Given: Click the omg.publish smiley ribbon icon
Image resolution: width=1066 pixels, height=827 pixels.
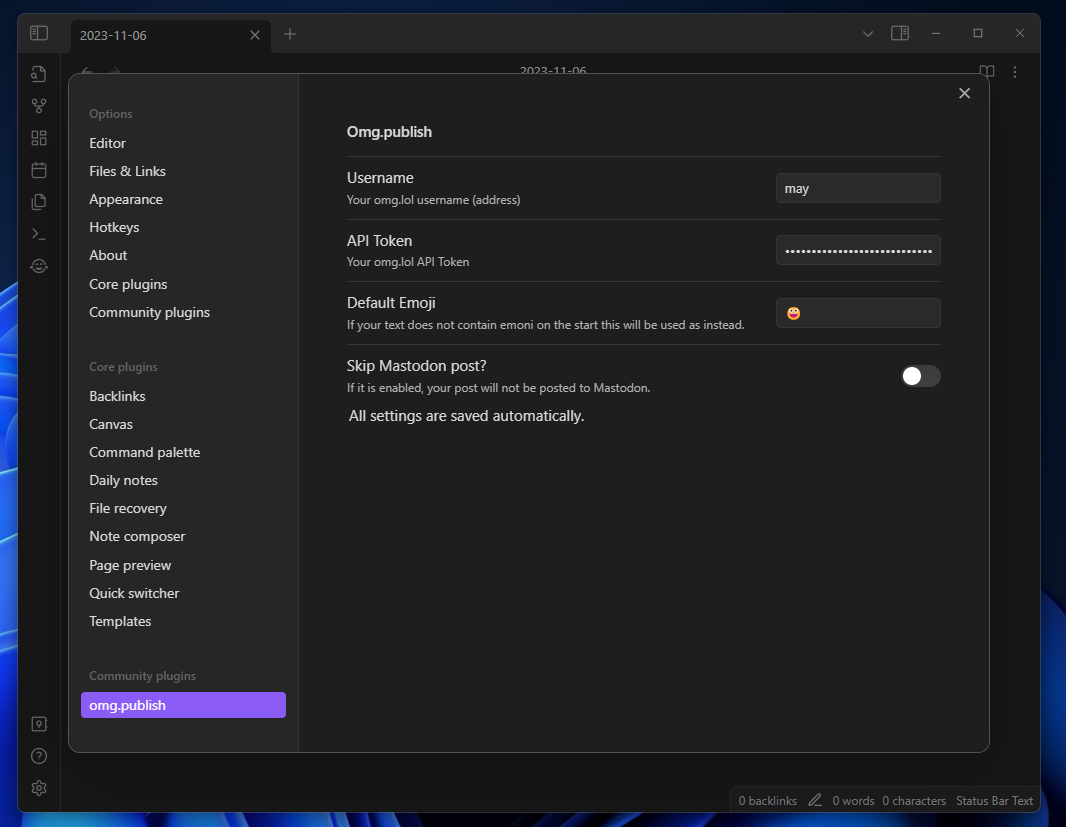Looking at the screenshot, I should click(39, 266).
